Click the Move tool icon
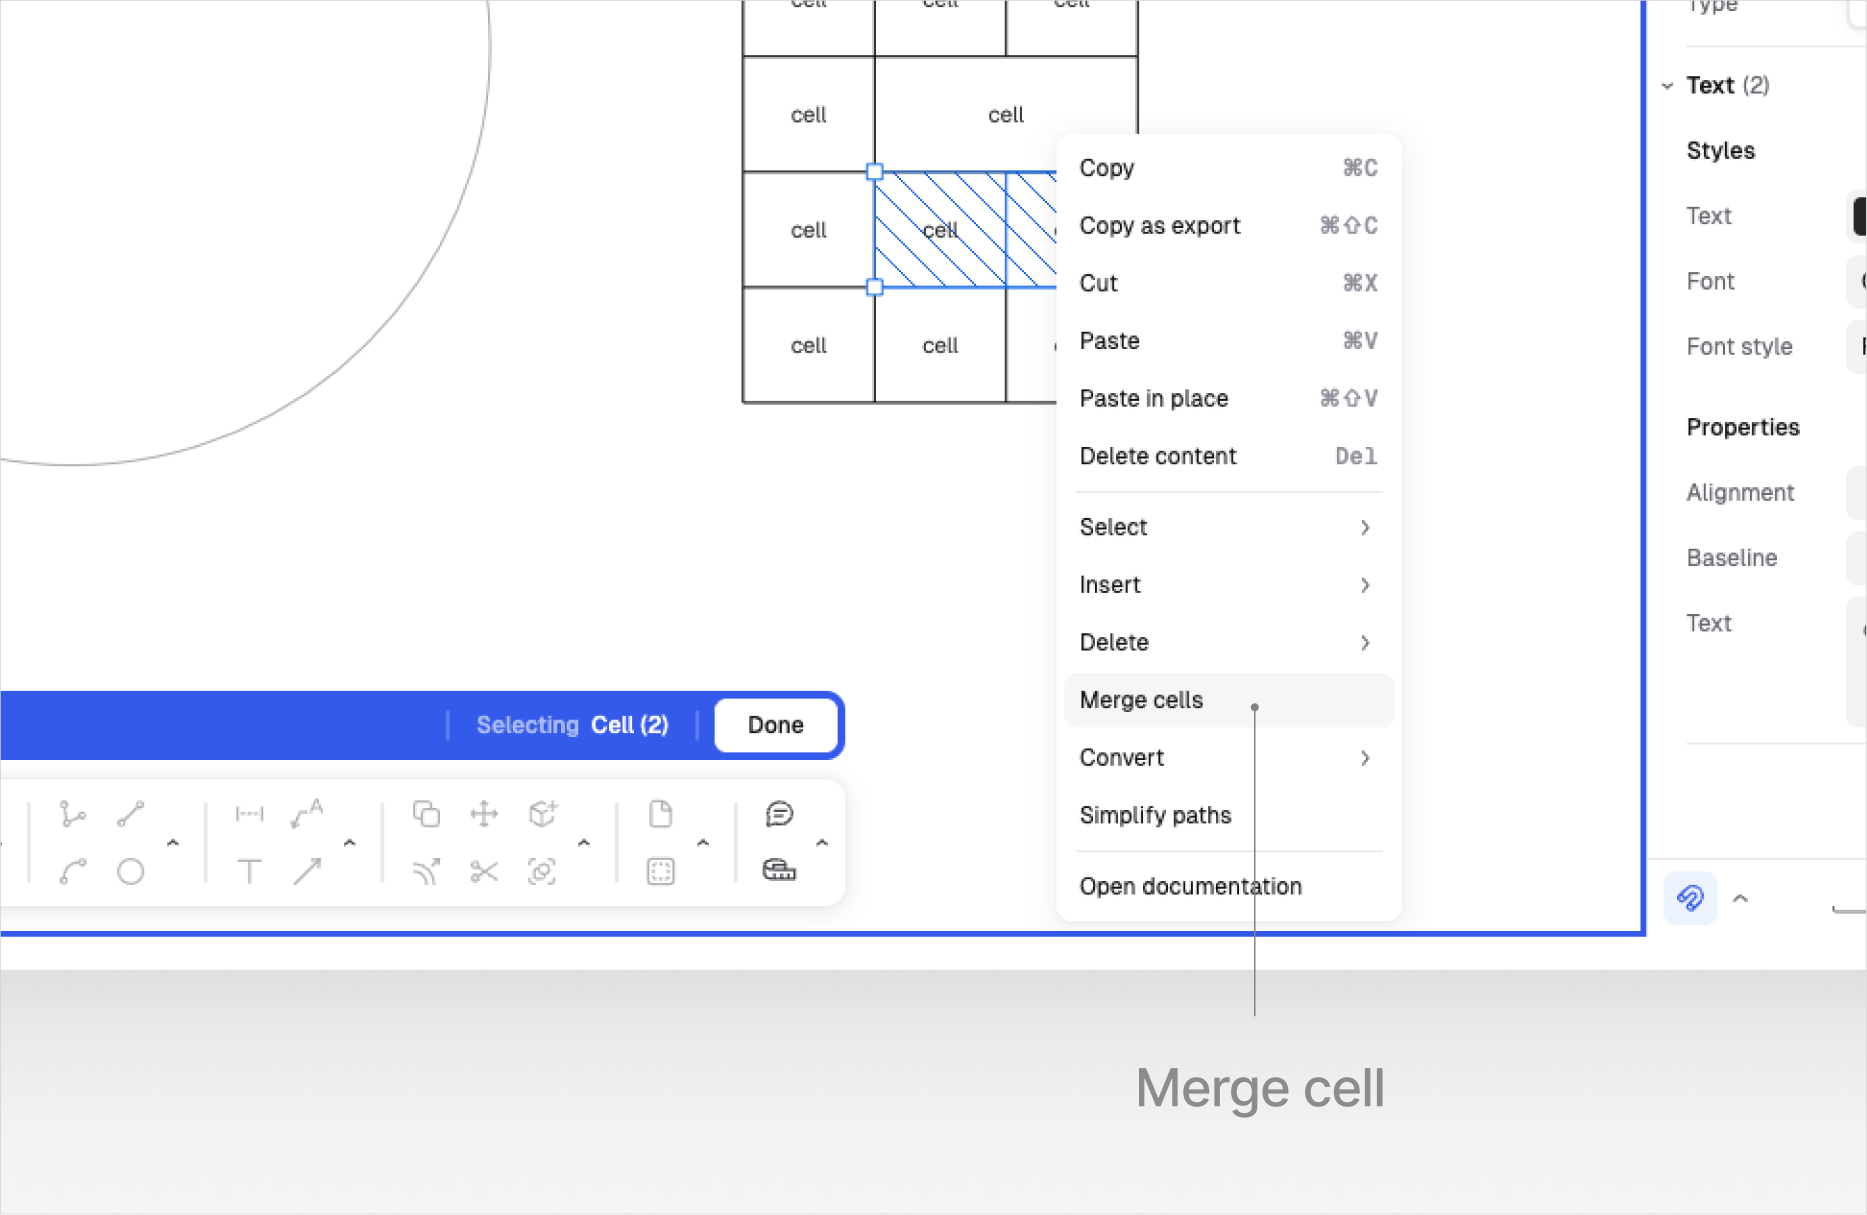The image size is (1867, 1215). tap(484, 814)
